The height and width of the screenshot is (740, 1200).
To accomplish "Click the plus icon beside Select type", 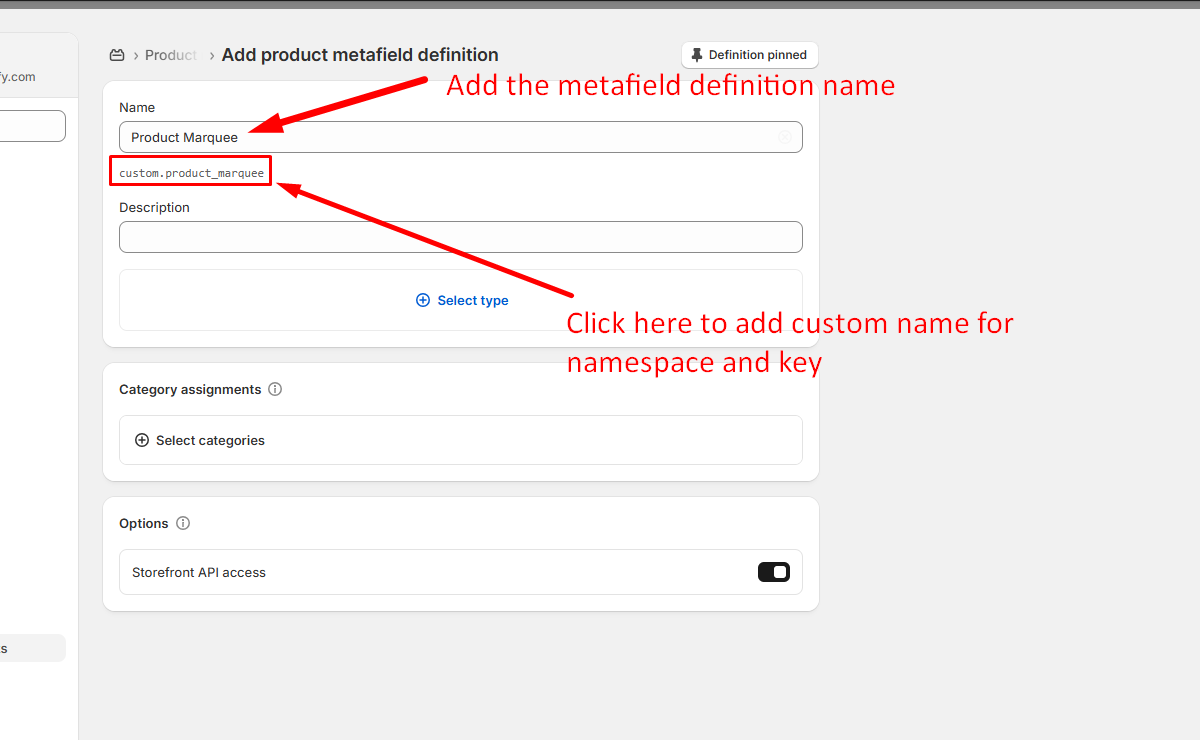I will [423, 300].
